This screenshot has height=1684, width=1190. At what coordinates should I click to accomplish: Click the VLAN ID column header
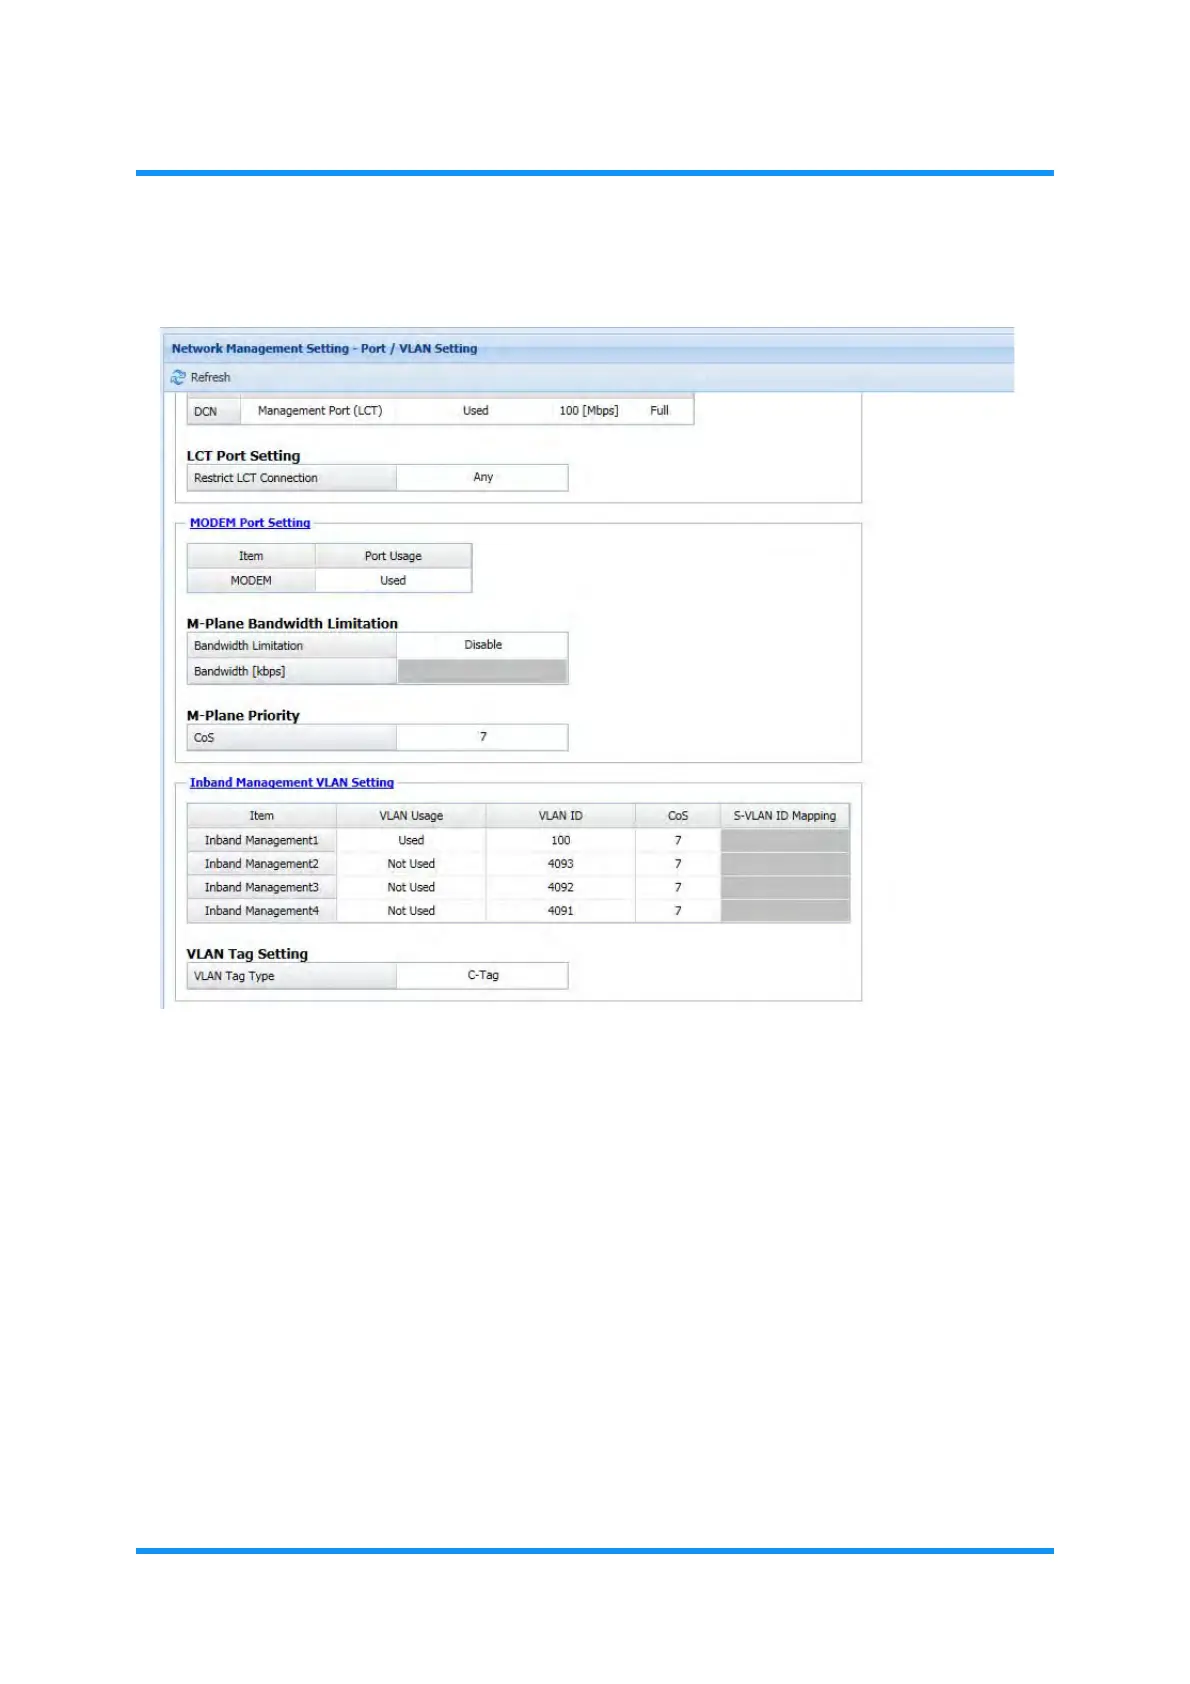point(561,816)
